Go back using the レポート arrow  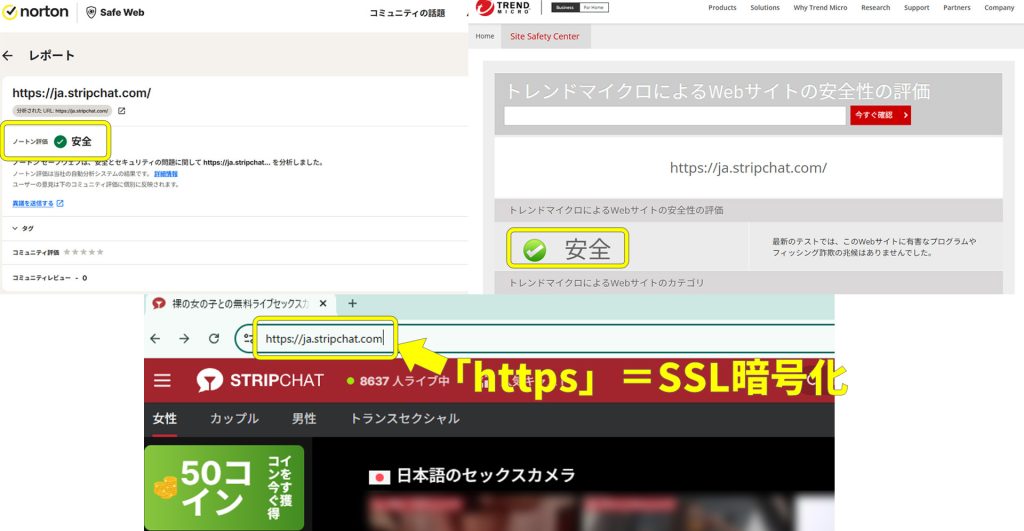pyautogui.click(x=8, y=56)
